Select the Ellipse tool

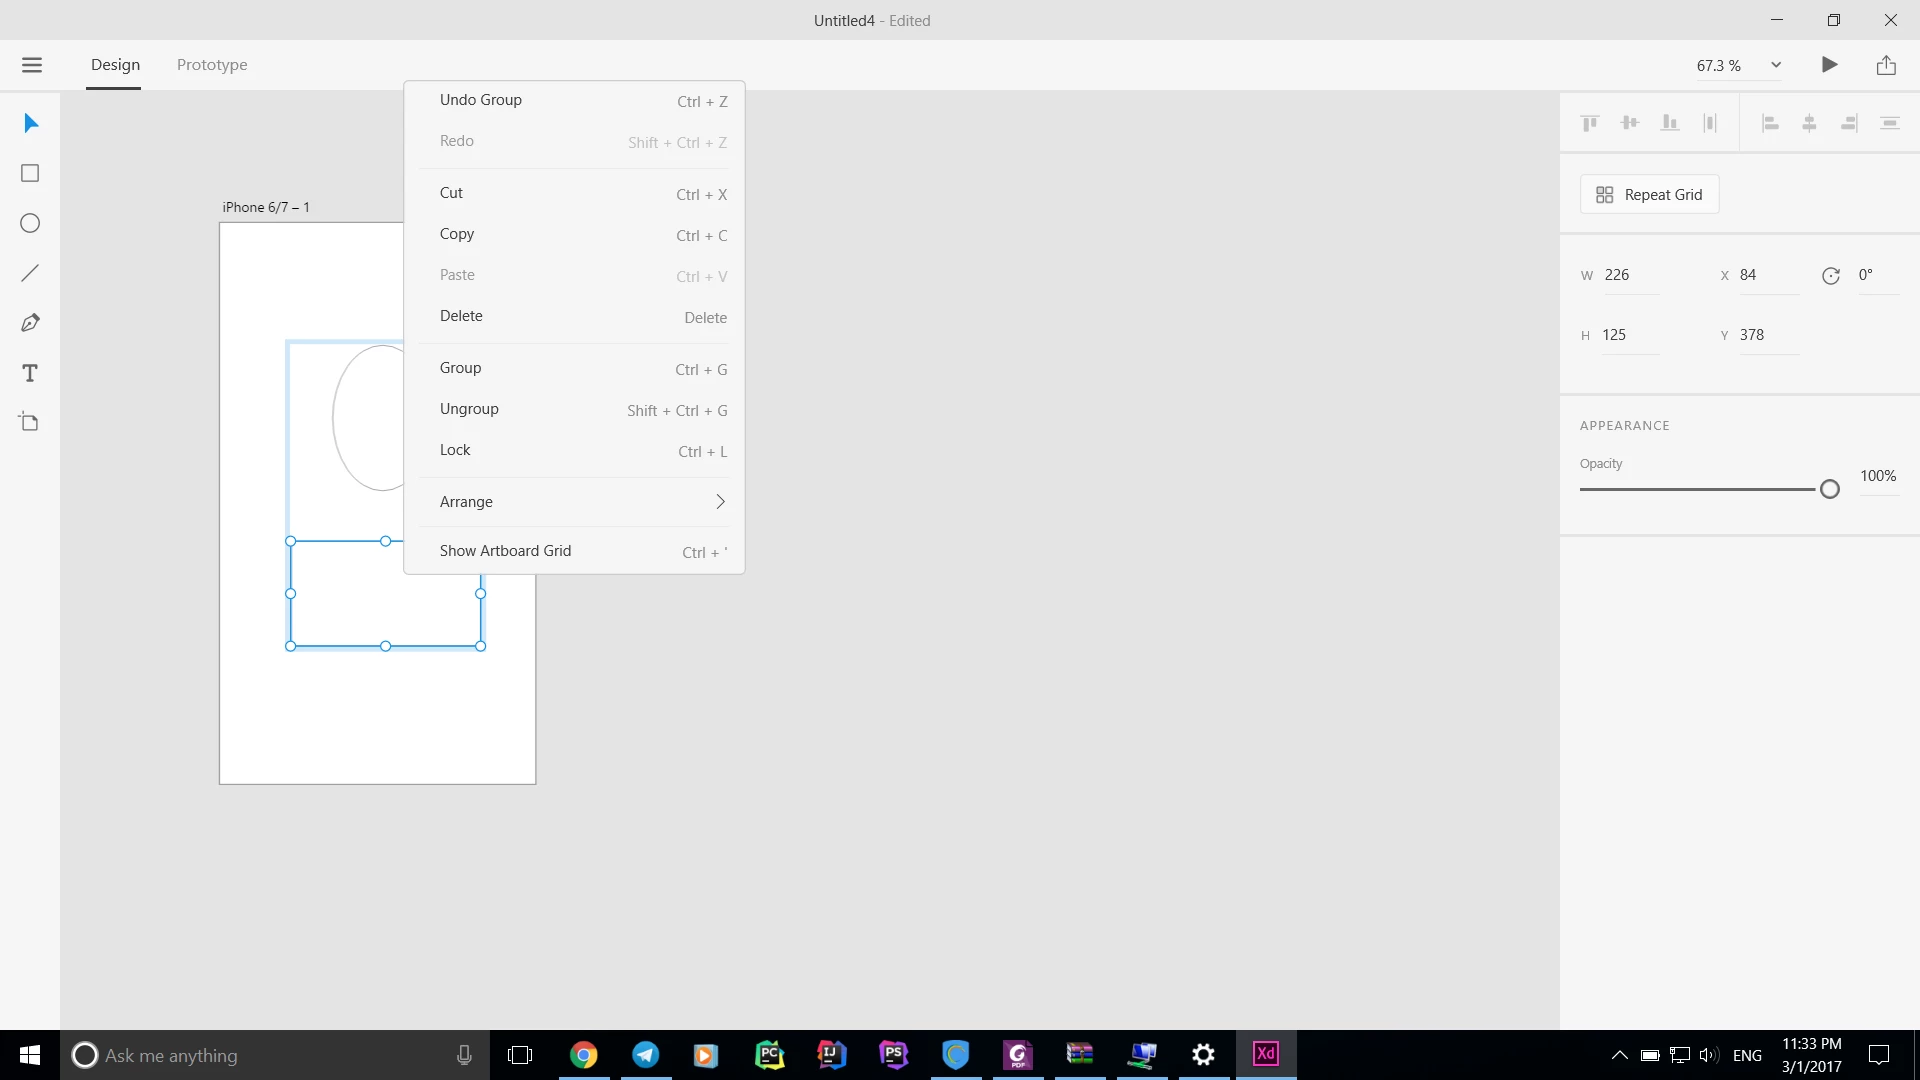(x=30, y=223)
